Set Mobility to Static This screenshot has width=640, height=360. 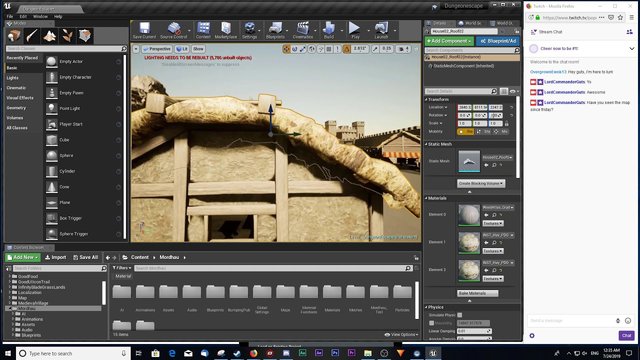pos(466,131)
